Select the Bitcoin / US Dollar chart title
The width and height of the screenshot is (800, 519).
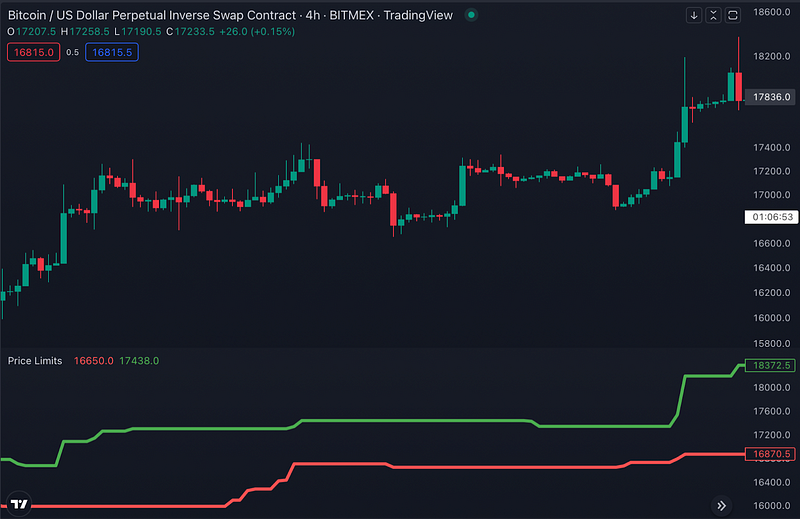click(x=230, y=15)
